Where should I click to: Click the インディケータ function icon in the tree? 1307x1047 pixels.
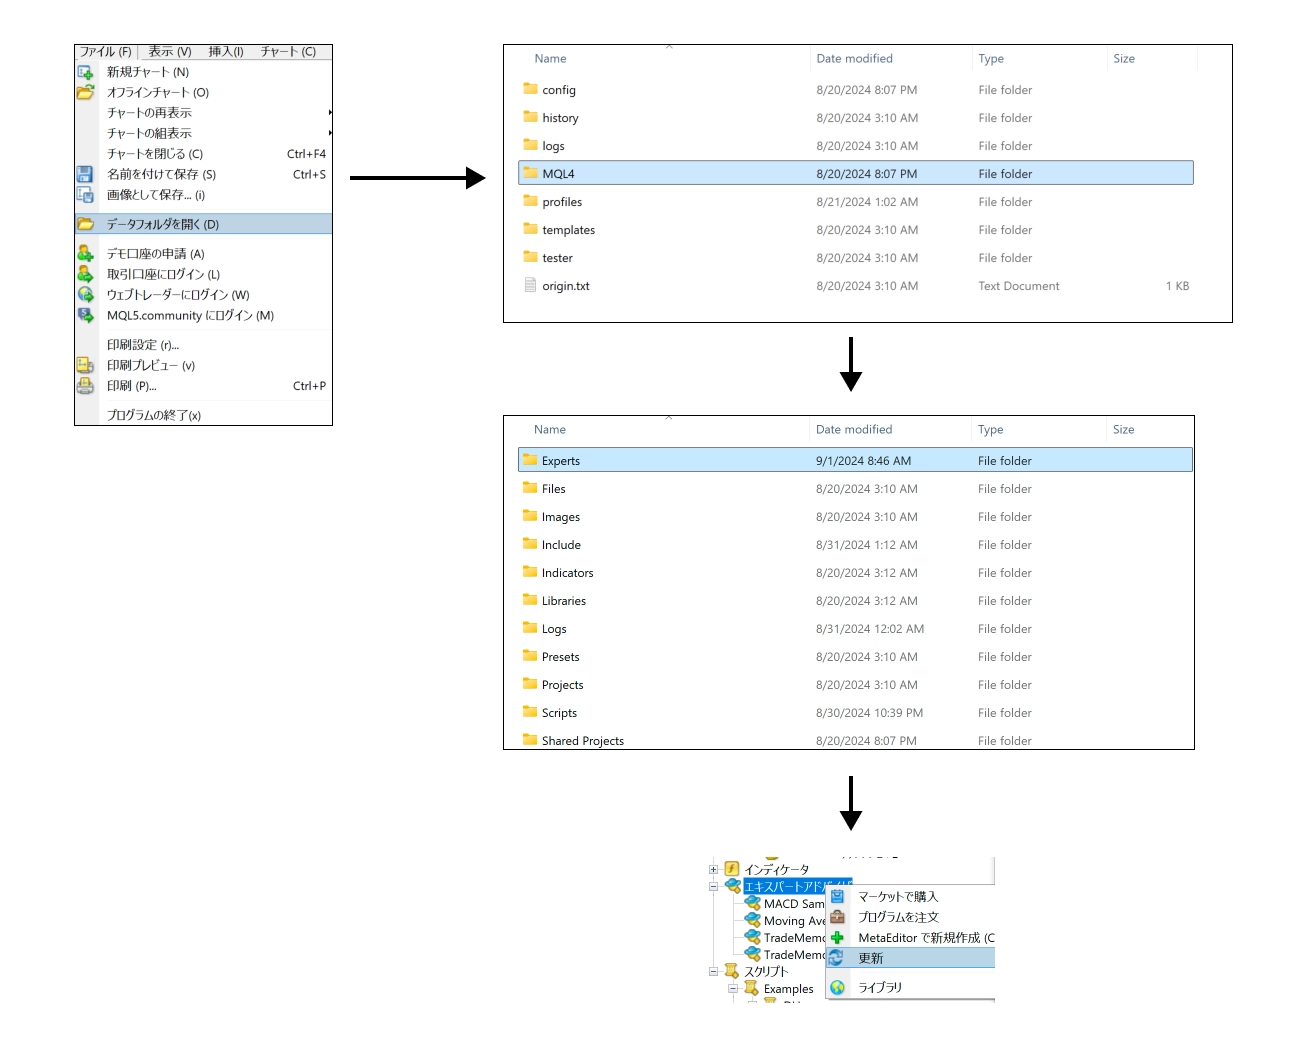click(x=731, y=869)
